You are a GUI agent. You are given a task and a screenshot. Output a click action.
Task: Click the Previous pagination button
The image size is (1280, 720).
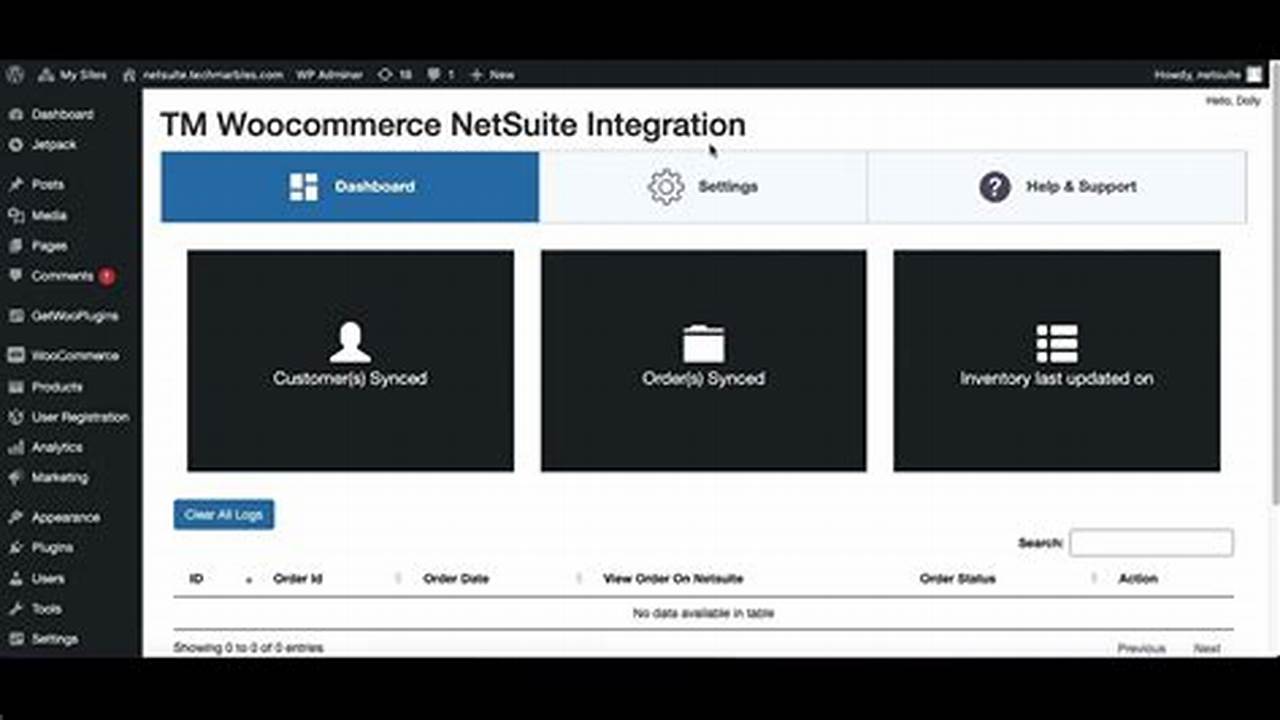[x=1141, y=648]
